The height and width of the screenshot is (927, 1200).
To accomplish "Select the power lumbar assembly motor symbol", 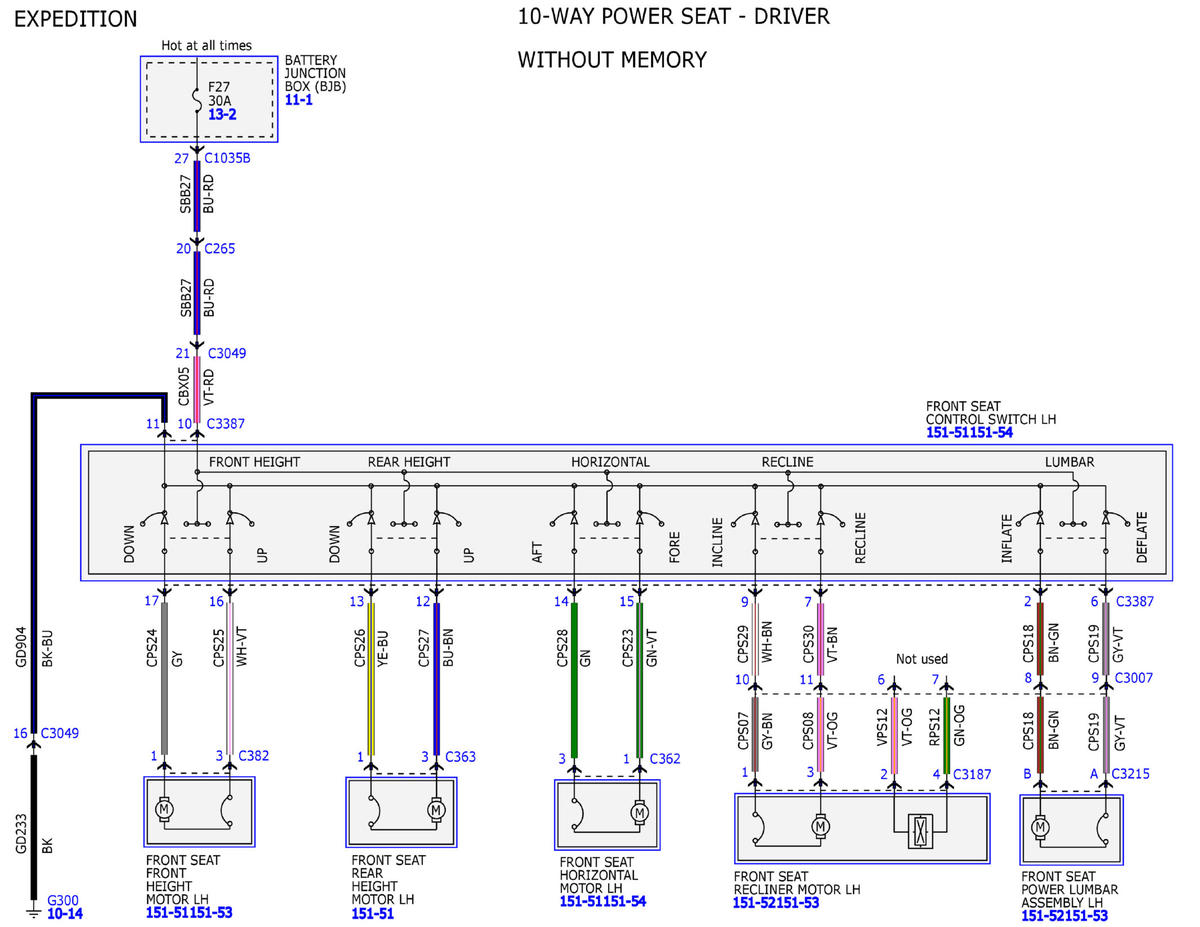I will tap(1040, 827).
